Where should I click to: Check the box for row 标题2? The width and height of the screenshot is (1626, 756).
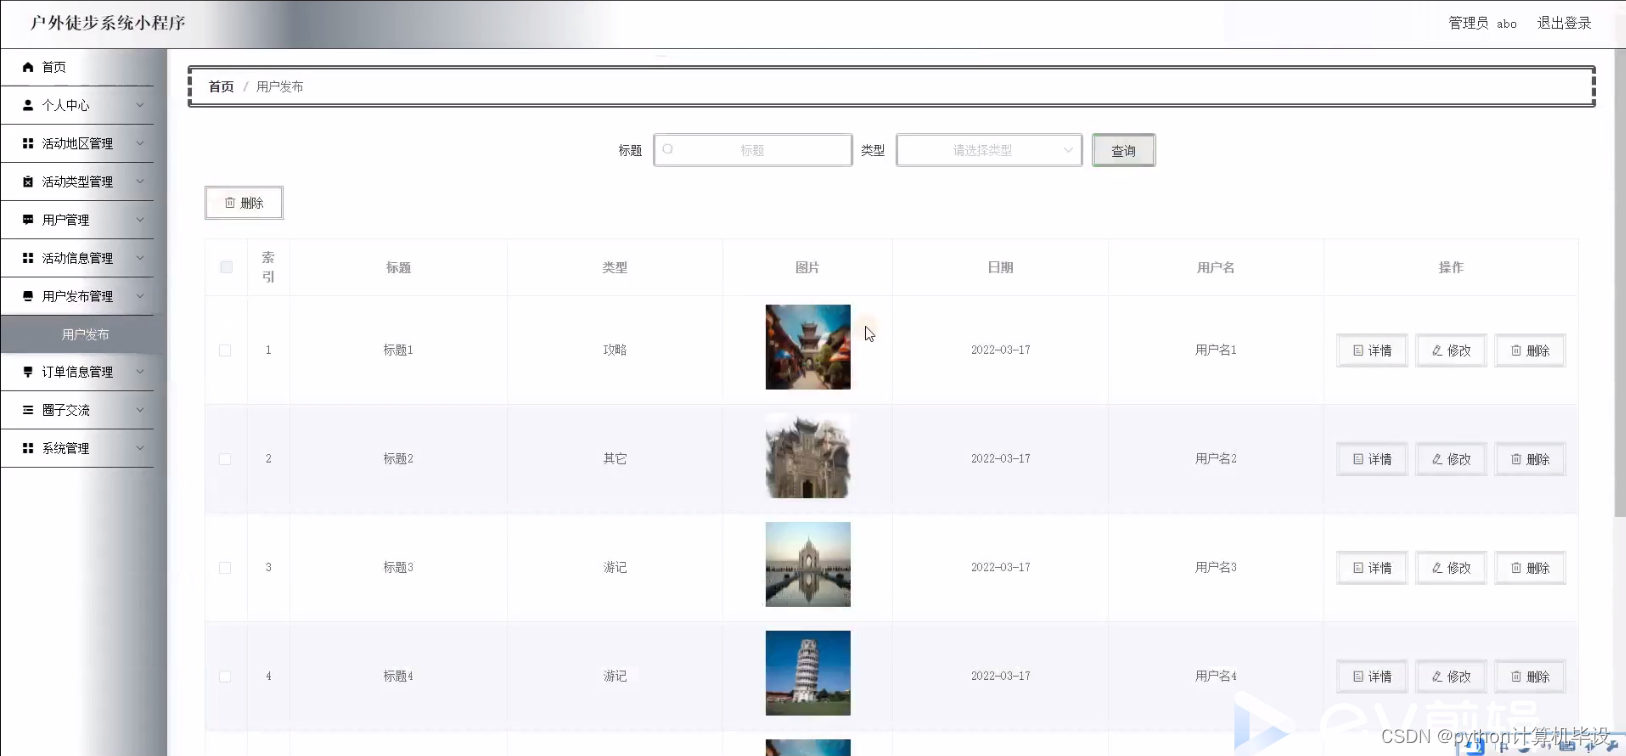pos(225,459)
